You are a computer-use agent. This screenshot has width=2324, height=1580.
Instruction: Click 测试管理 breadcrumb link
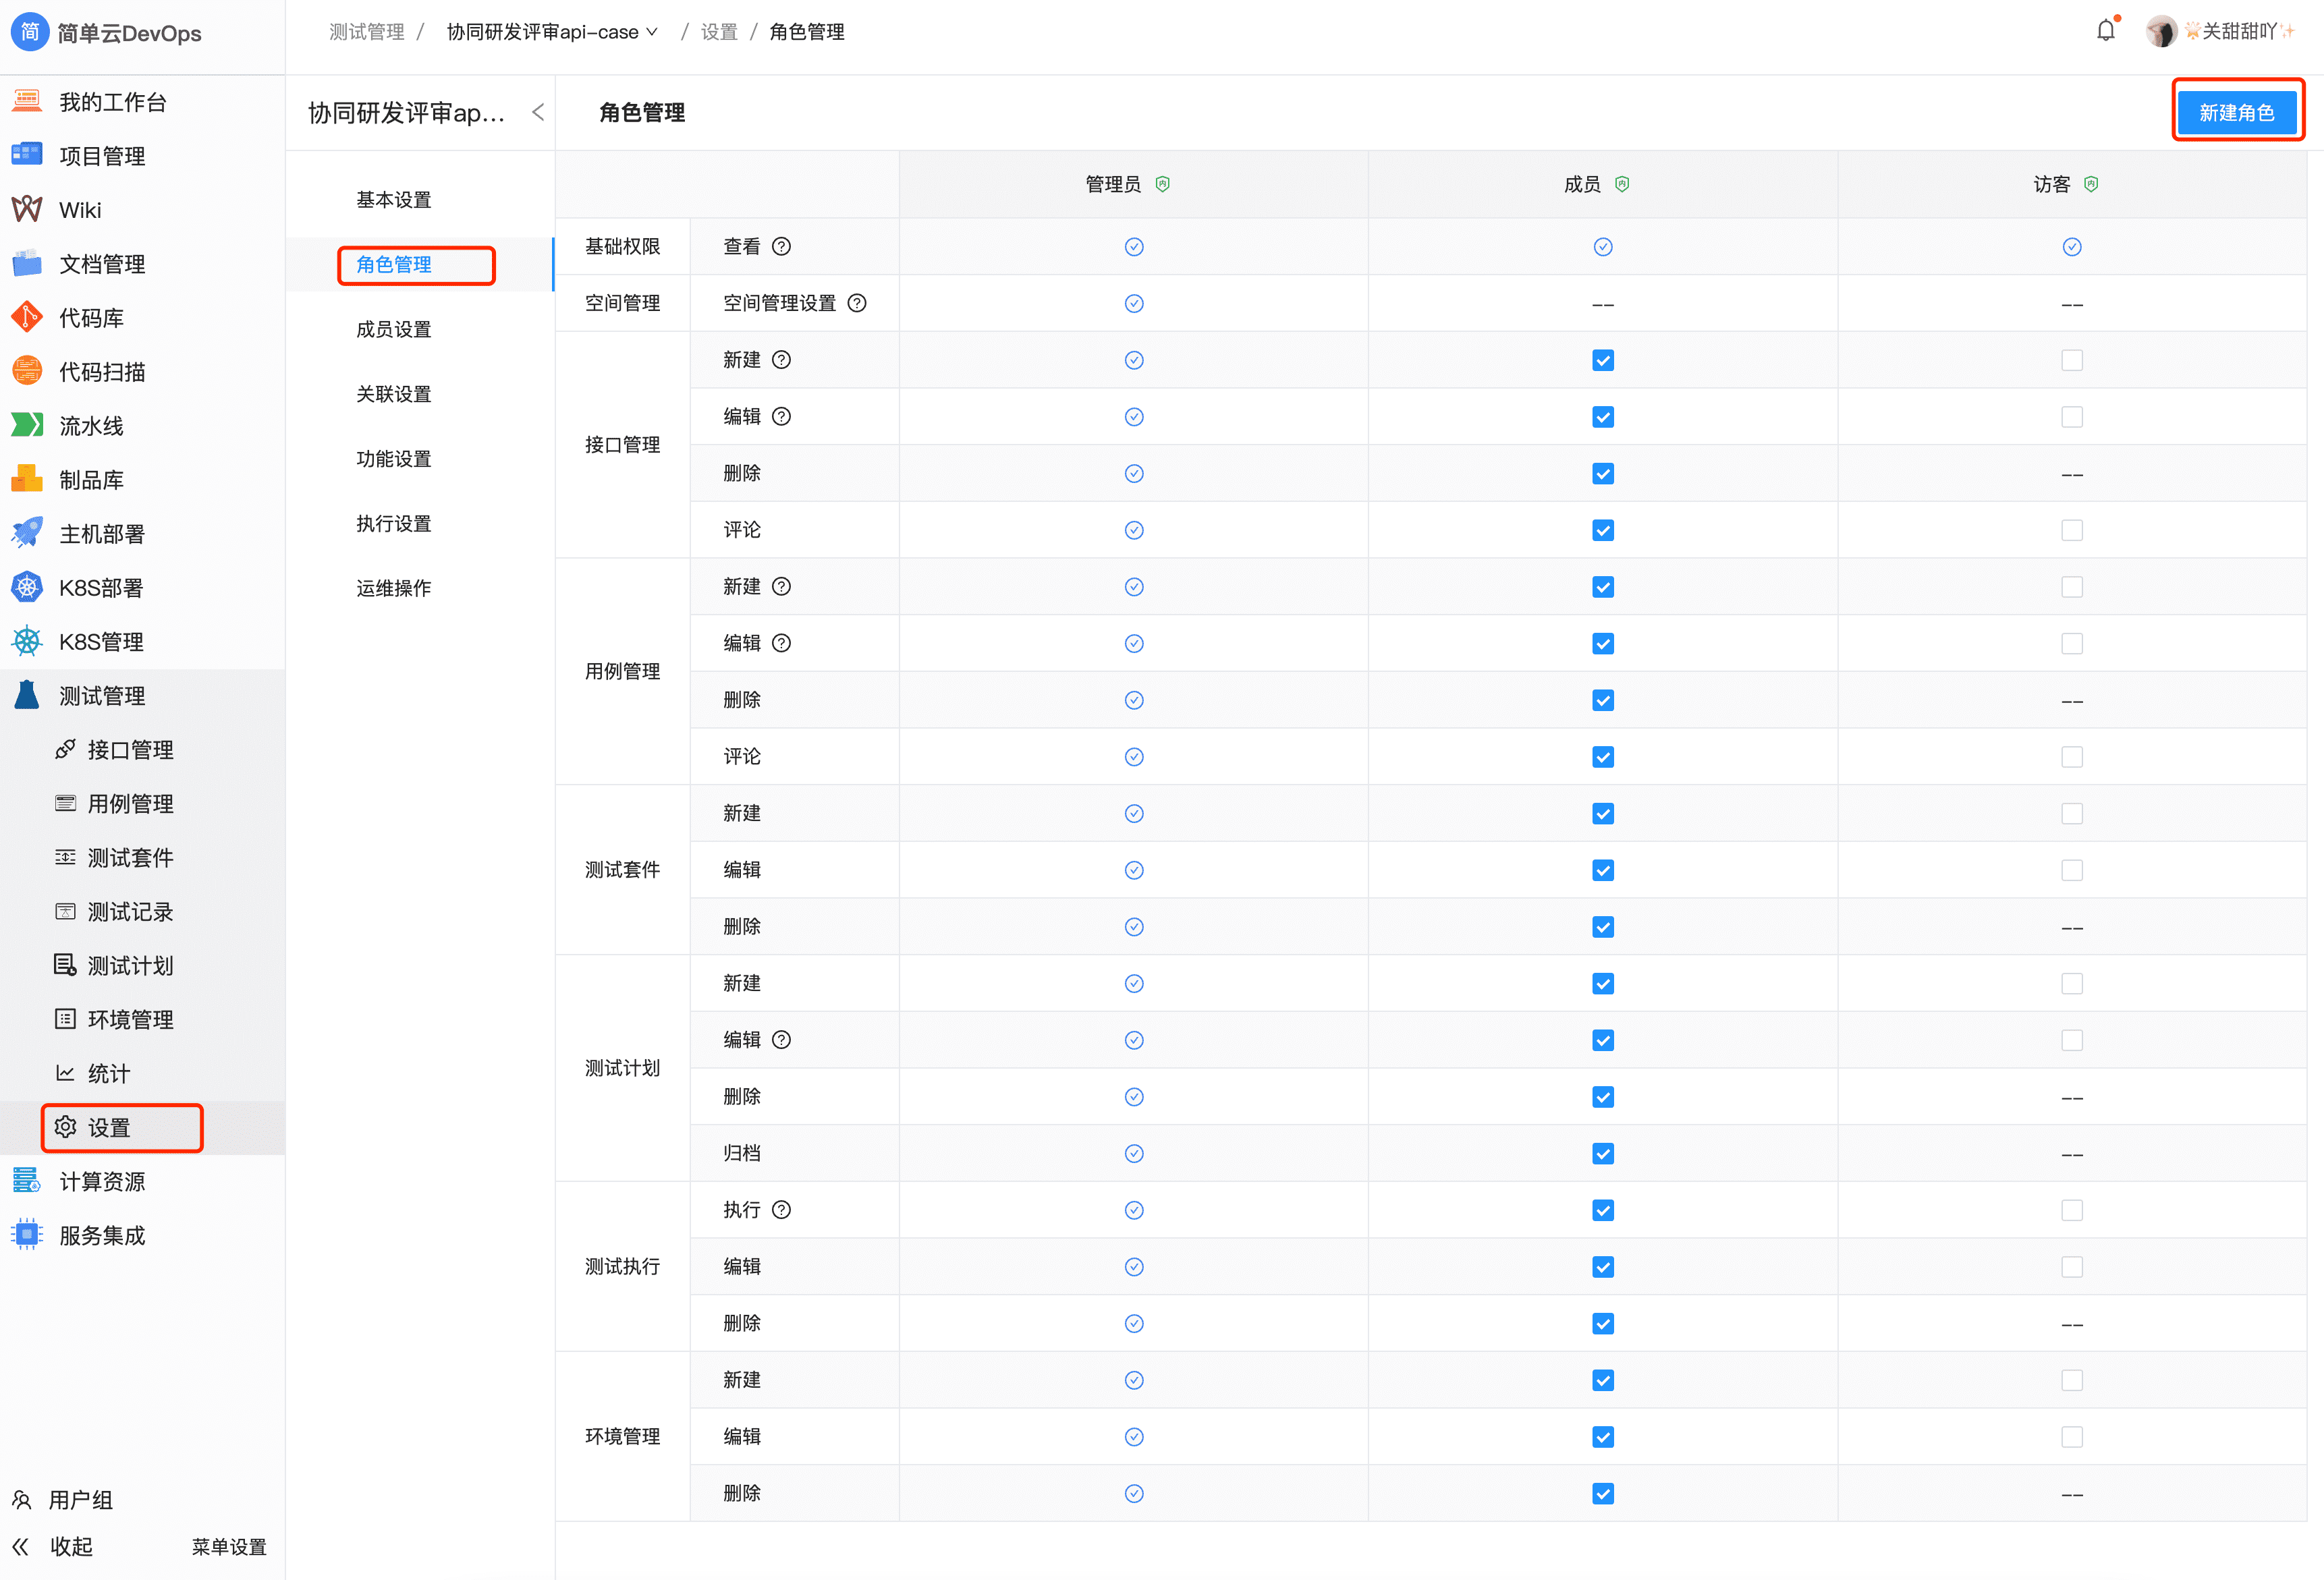366,32
